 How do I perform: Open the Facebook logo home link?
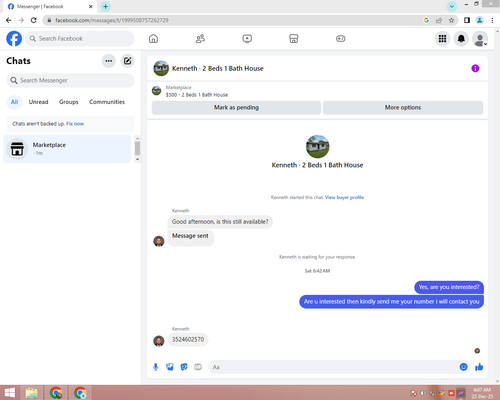click(14, 39)
